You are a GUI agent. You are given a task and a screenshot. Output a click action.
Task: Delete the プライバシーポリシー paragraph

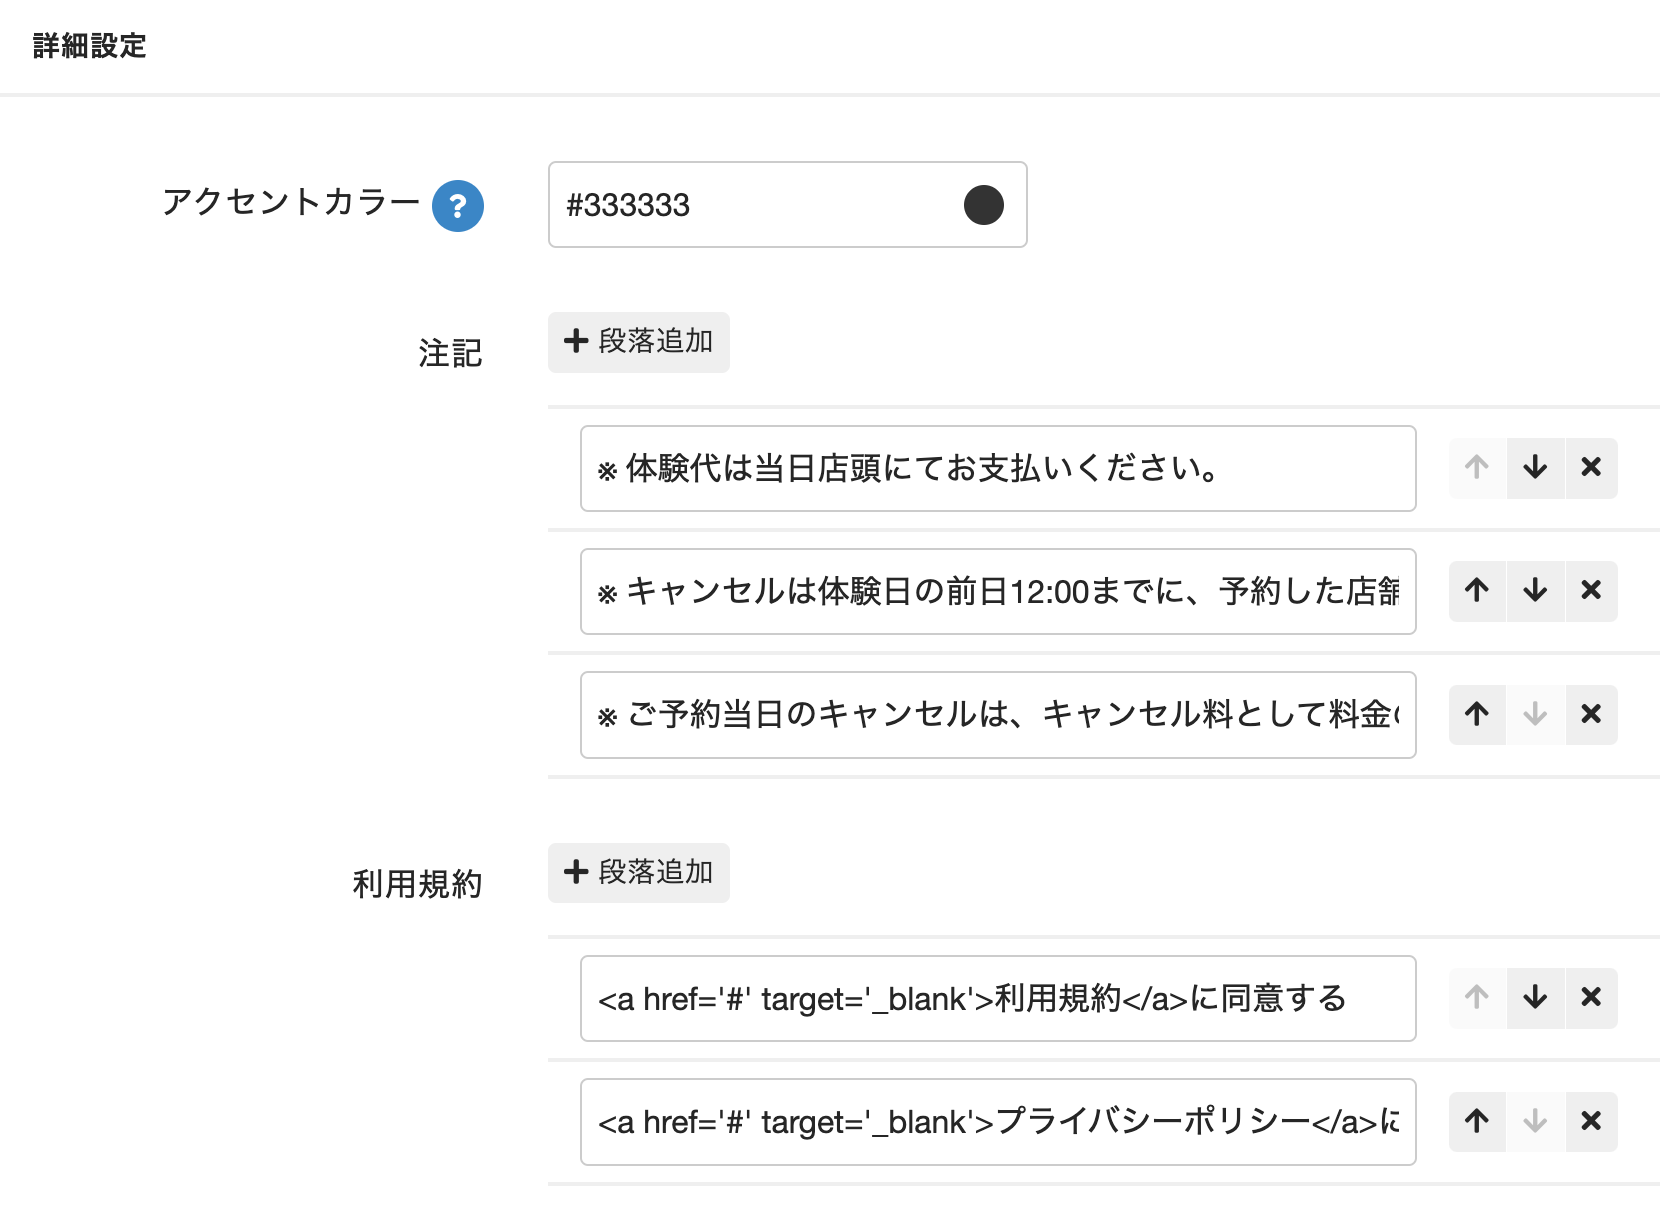click(1591, 1122)
